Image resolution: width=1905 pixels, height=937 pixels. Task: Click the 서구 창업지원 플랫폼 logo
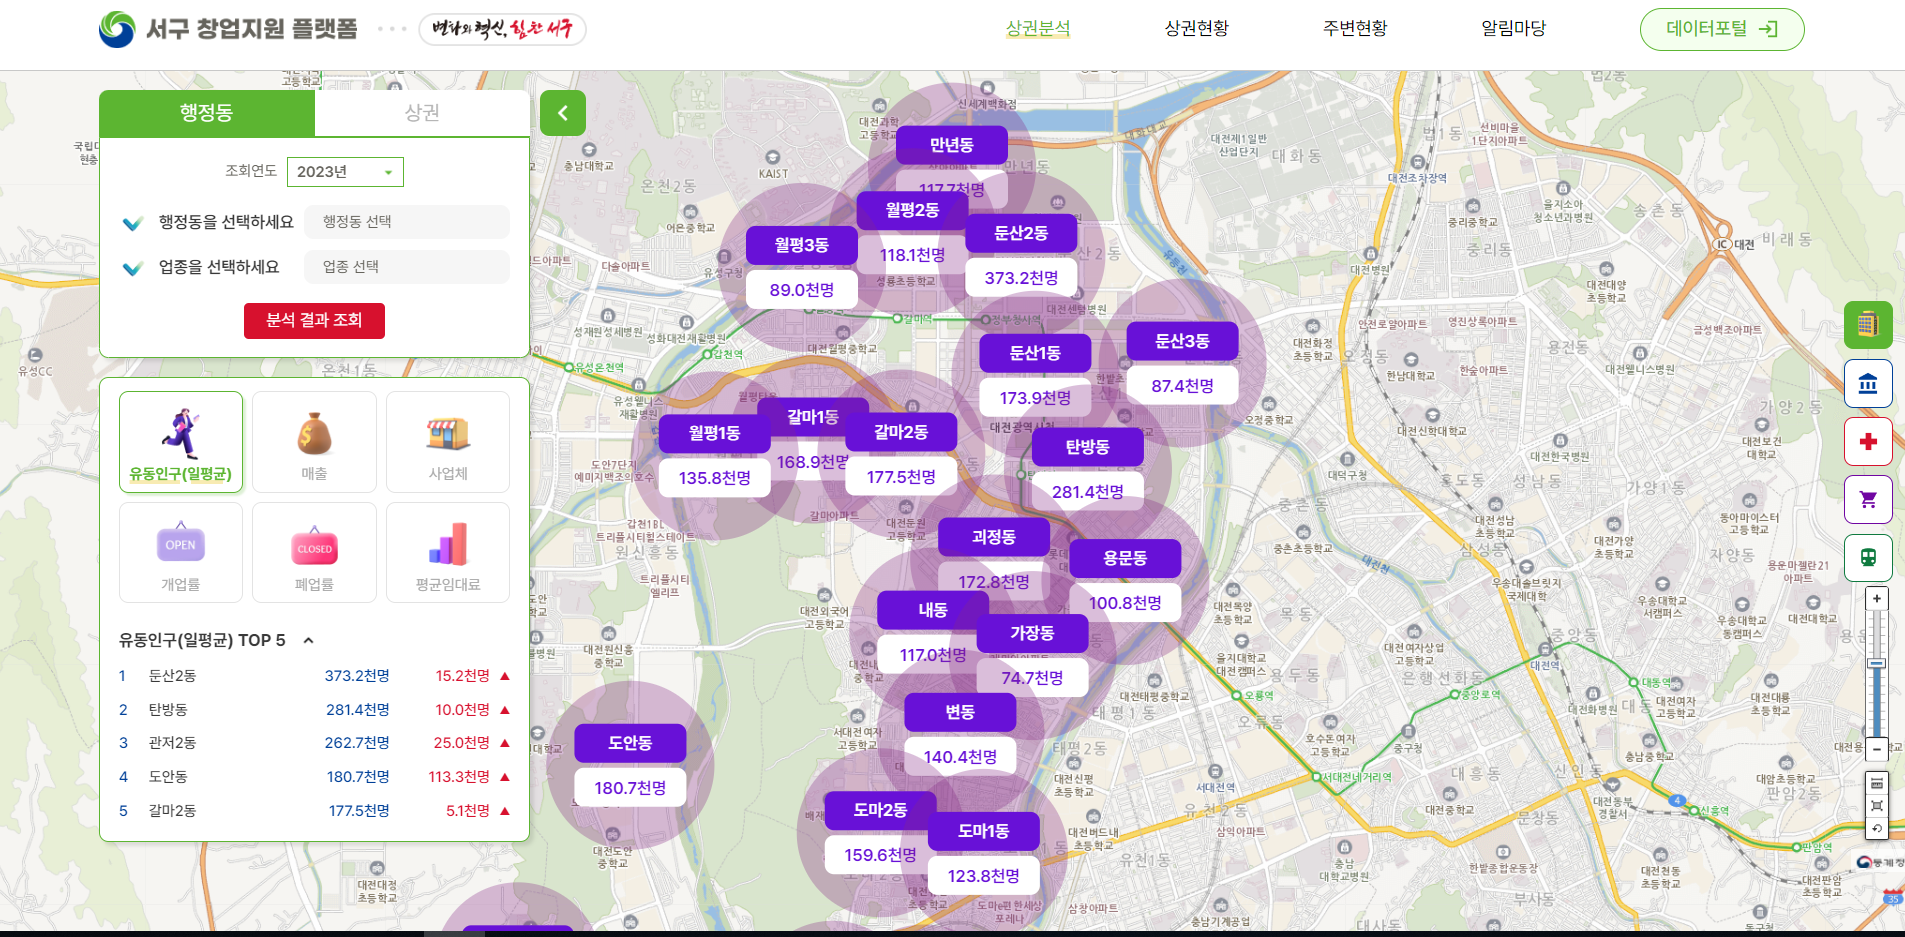(x=228, y=29)
